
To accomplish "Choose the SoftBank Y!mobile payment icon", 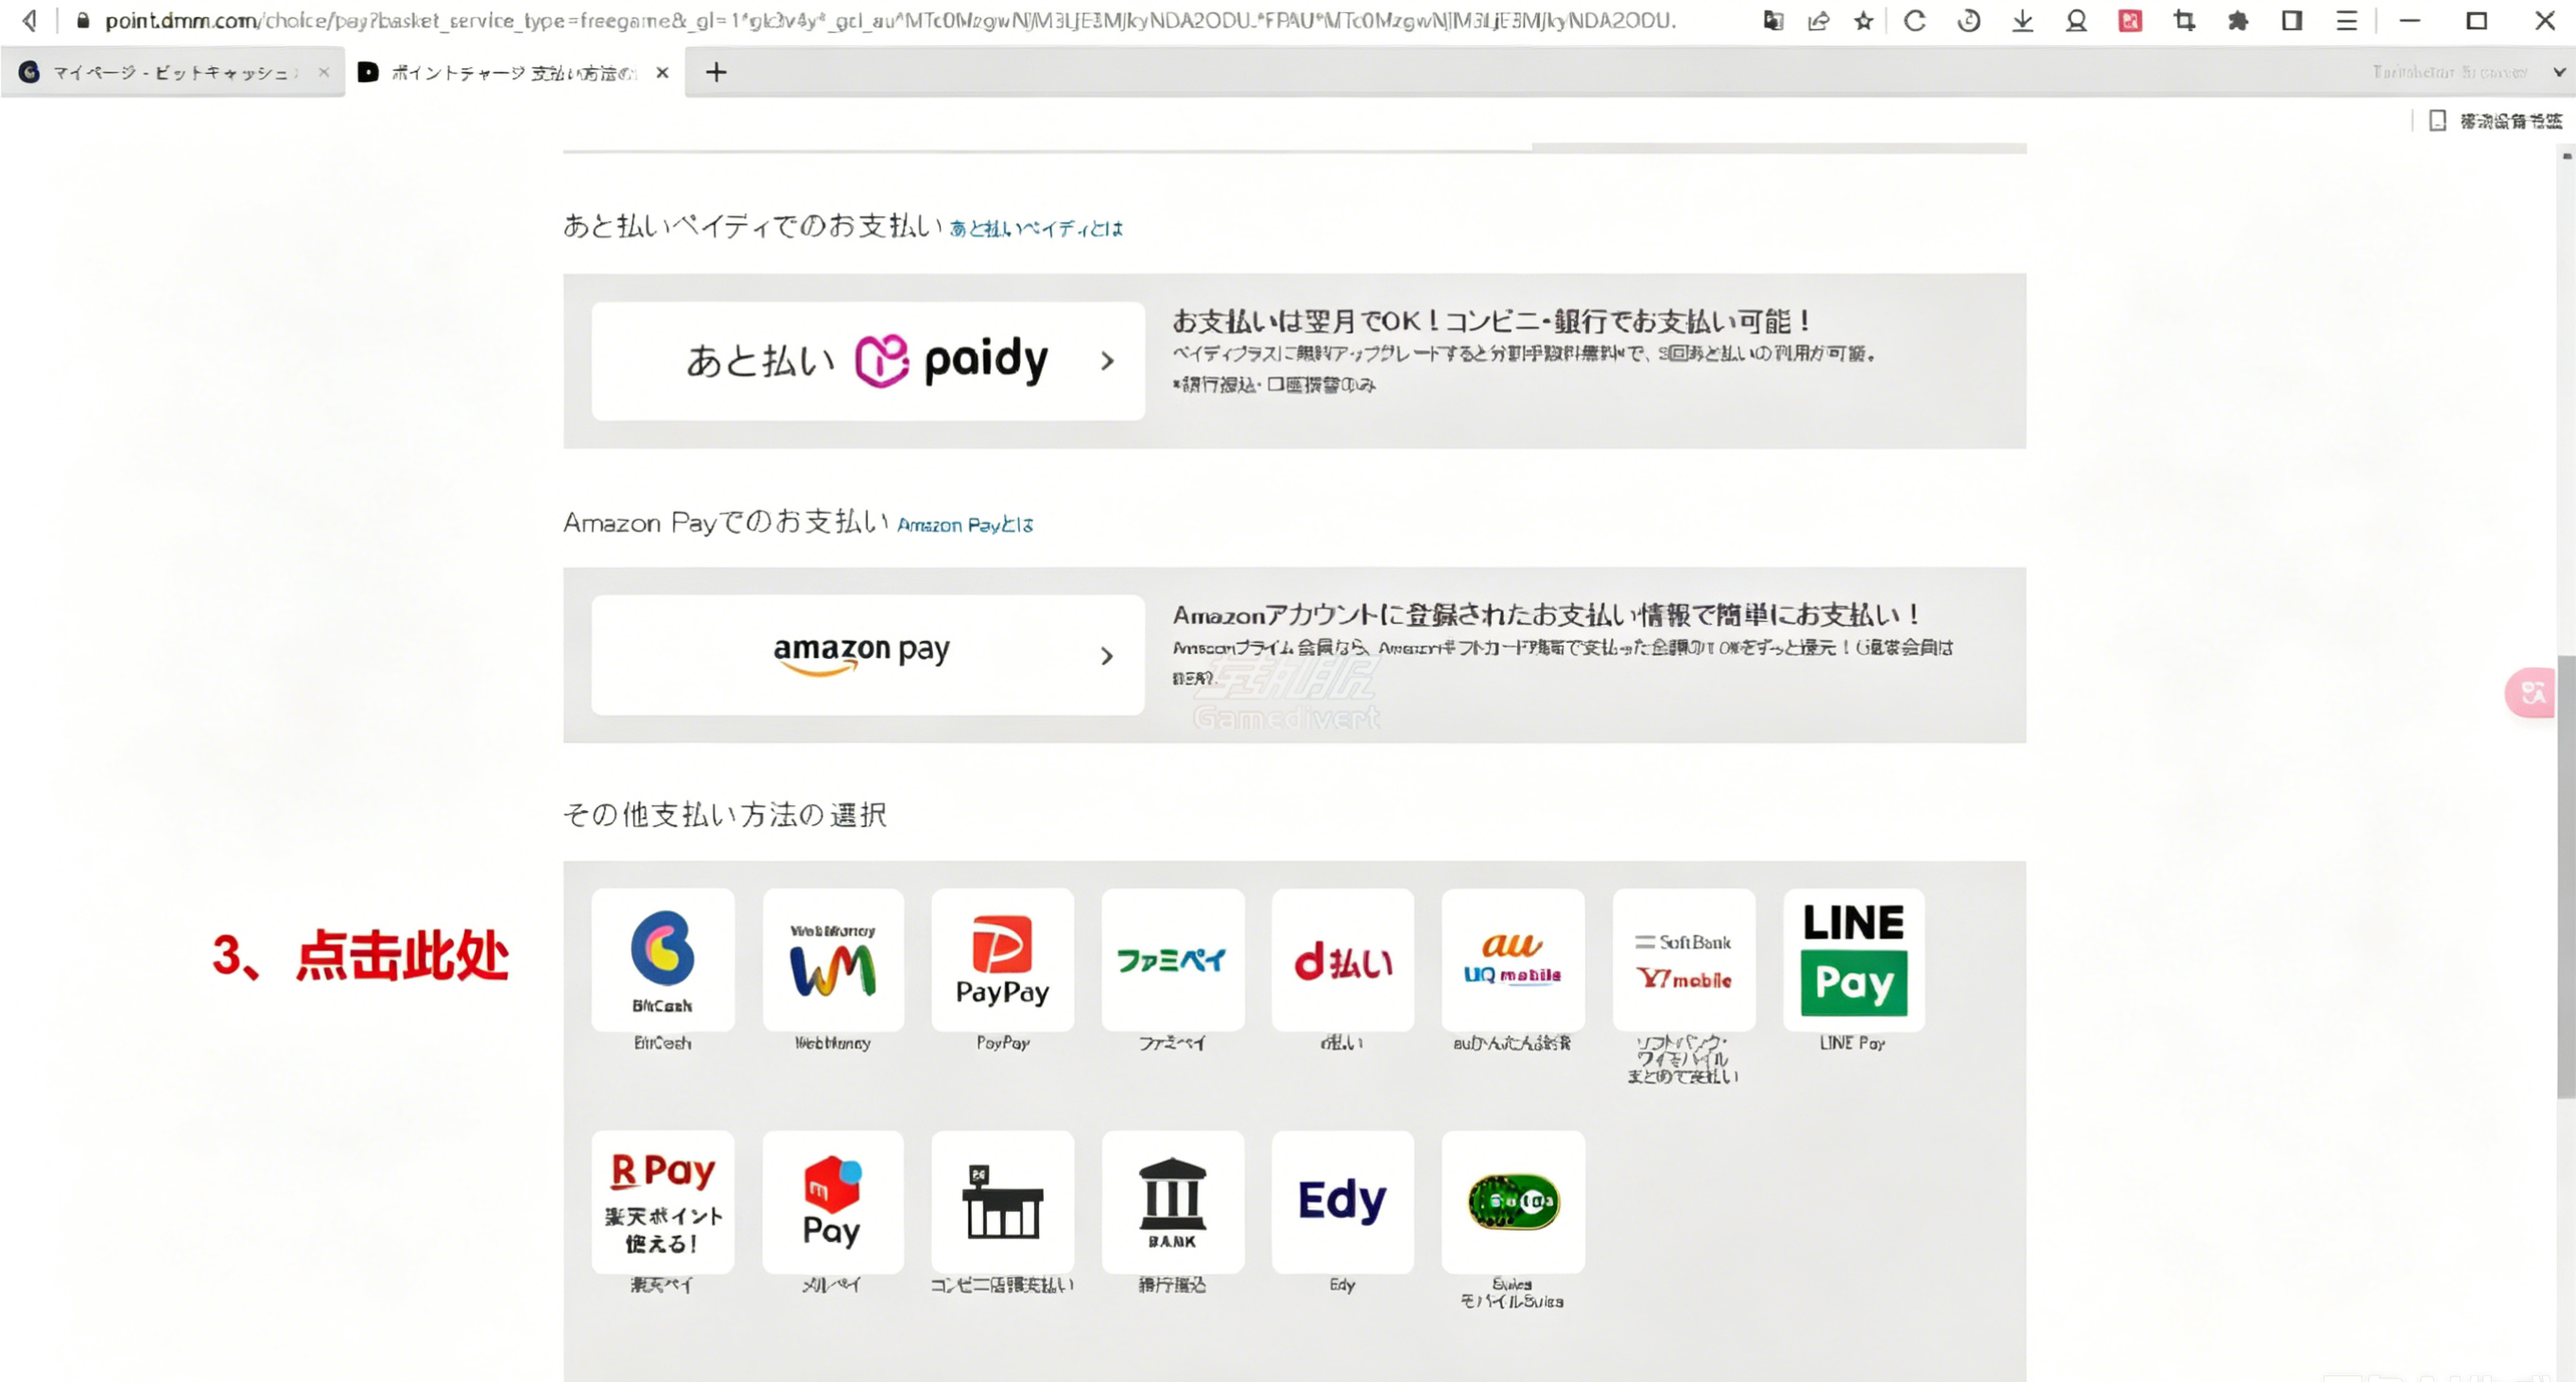I will [x=1684, y=959].
